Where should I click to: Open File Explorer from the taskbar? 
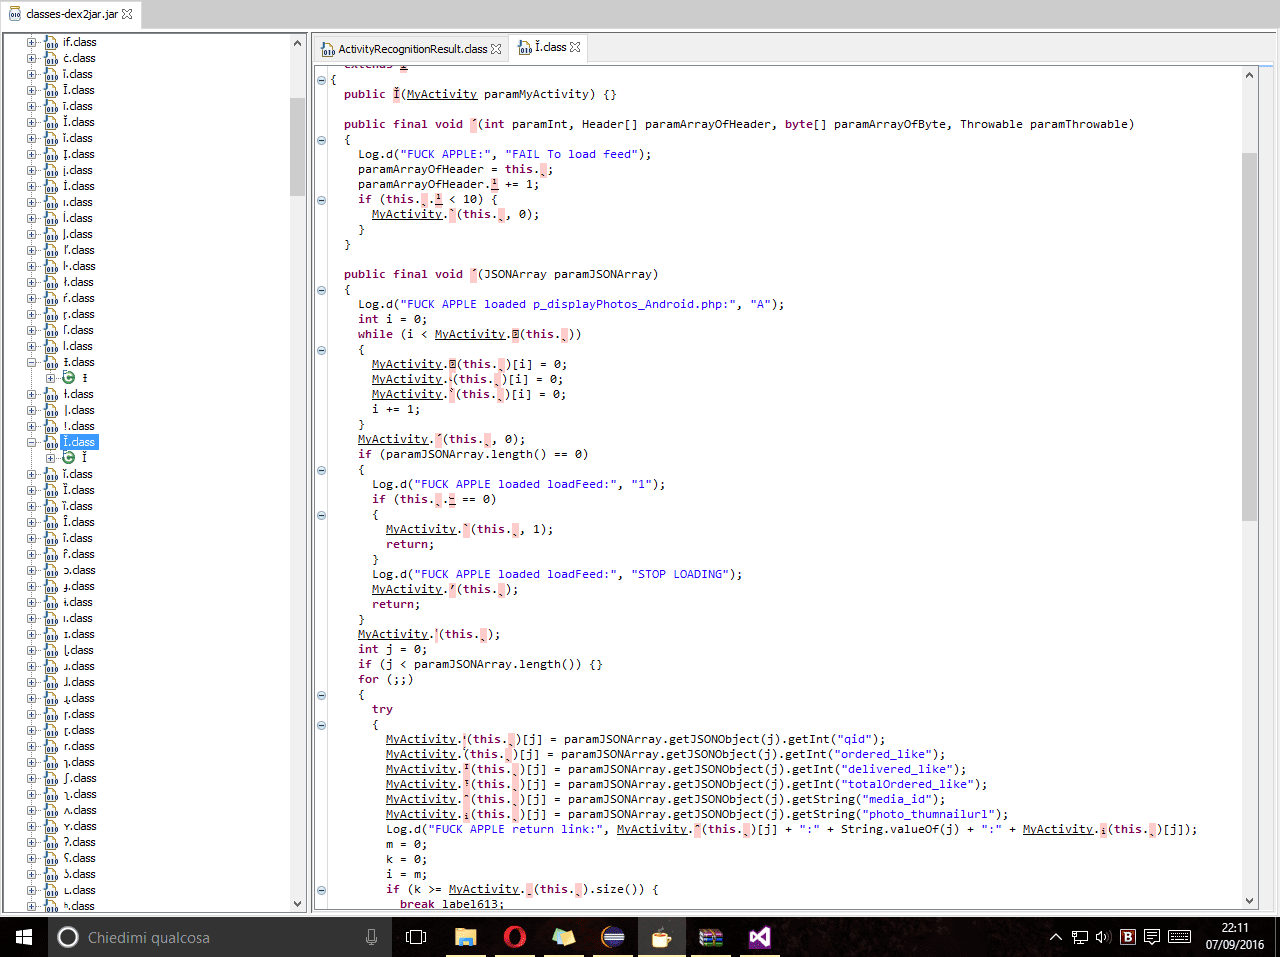[465, 937]
